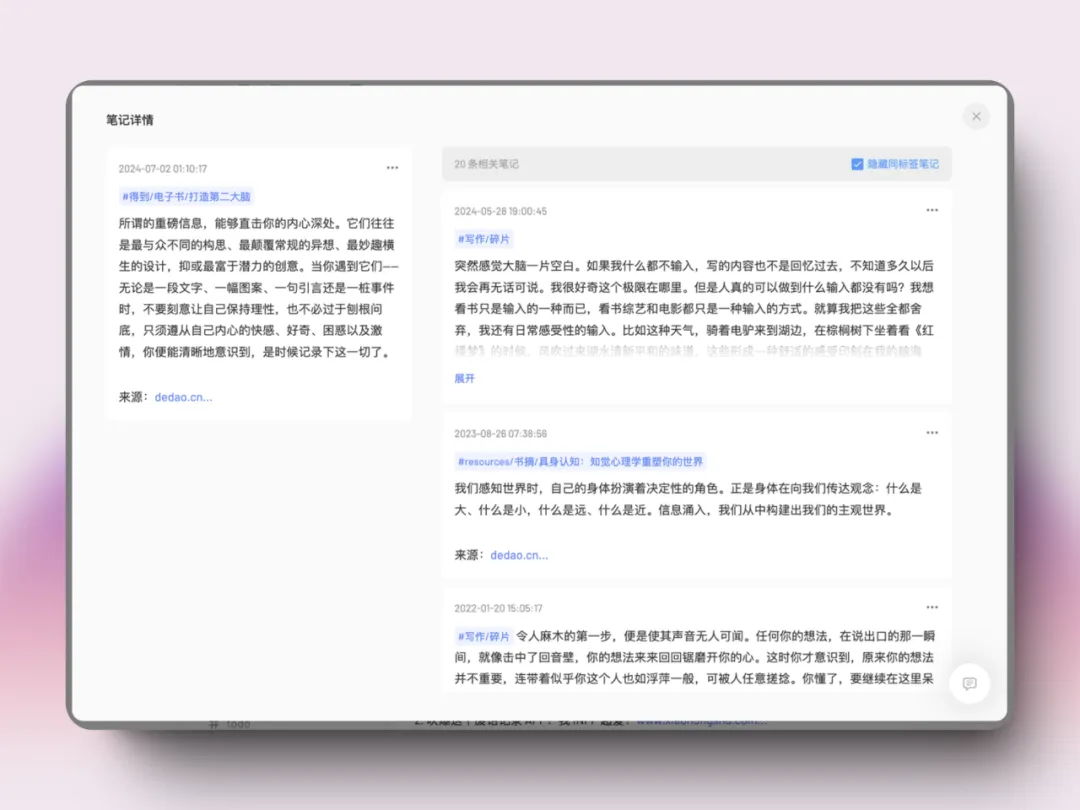Close the 笔记详情 dialog
Image resolution: width=1080 pixels, height=810 pixels.
coord(976,116)
